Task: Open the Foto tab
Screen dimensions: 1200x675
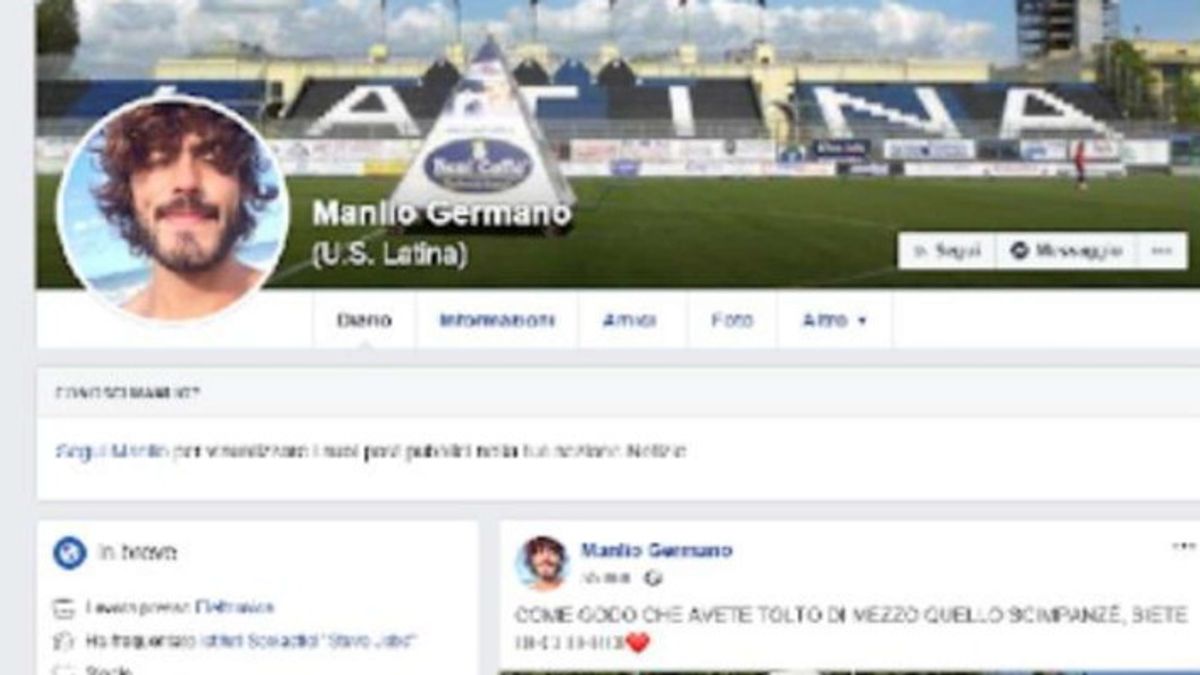Action: coord(732,320)
